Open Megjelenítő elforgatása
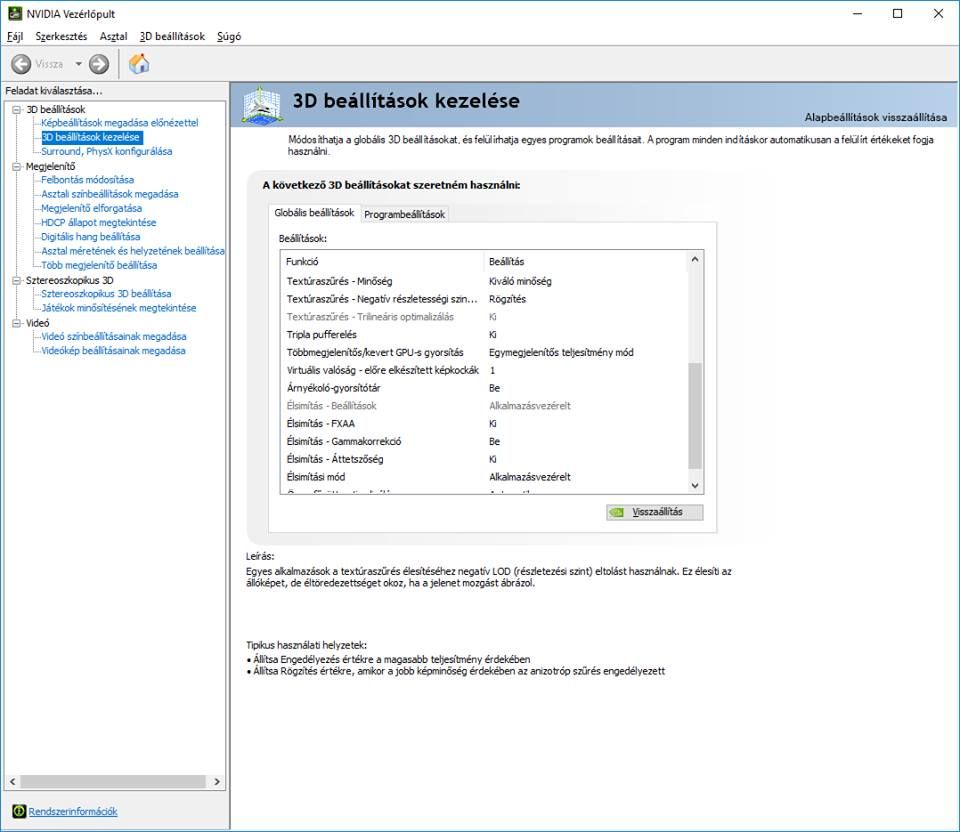Viewport: 960px width, 832px height. point(91,208)
